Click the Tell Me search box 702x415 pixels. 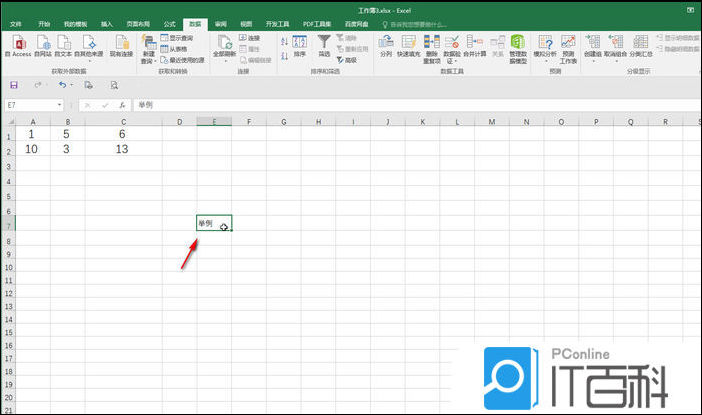point(415,25)
